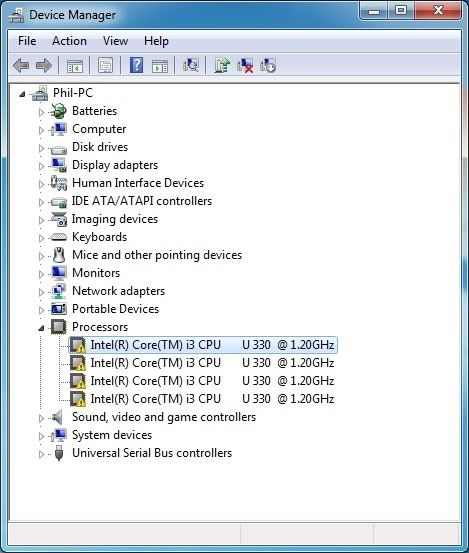Viewport: 469px width, 553px height.
Task: Click the Human Interface Devices icon
Action: coord(59,183)
